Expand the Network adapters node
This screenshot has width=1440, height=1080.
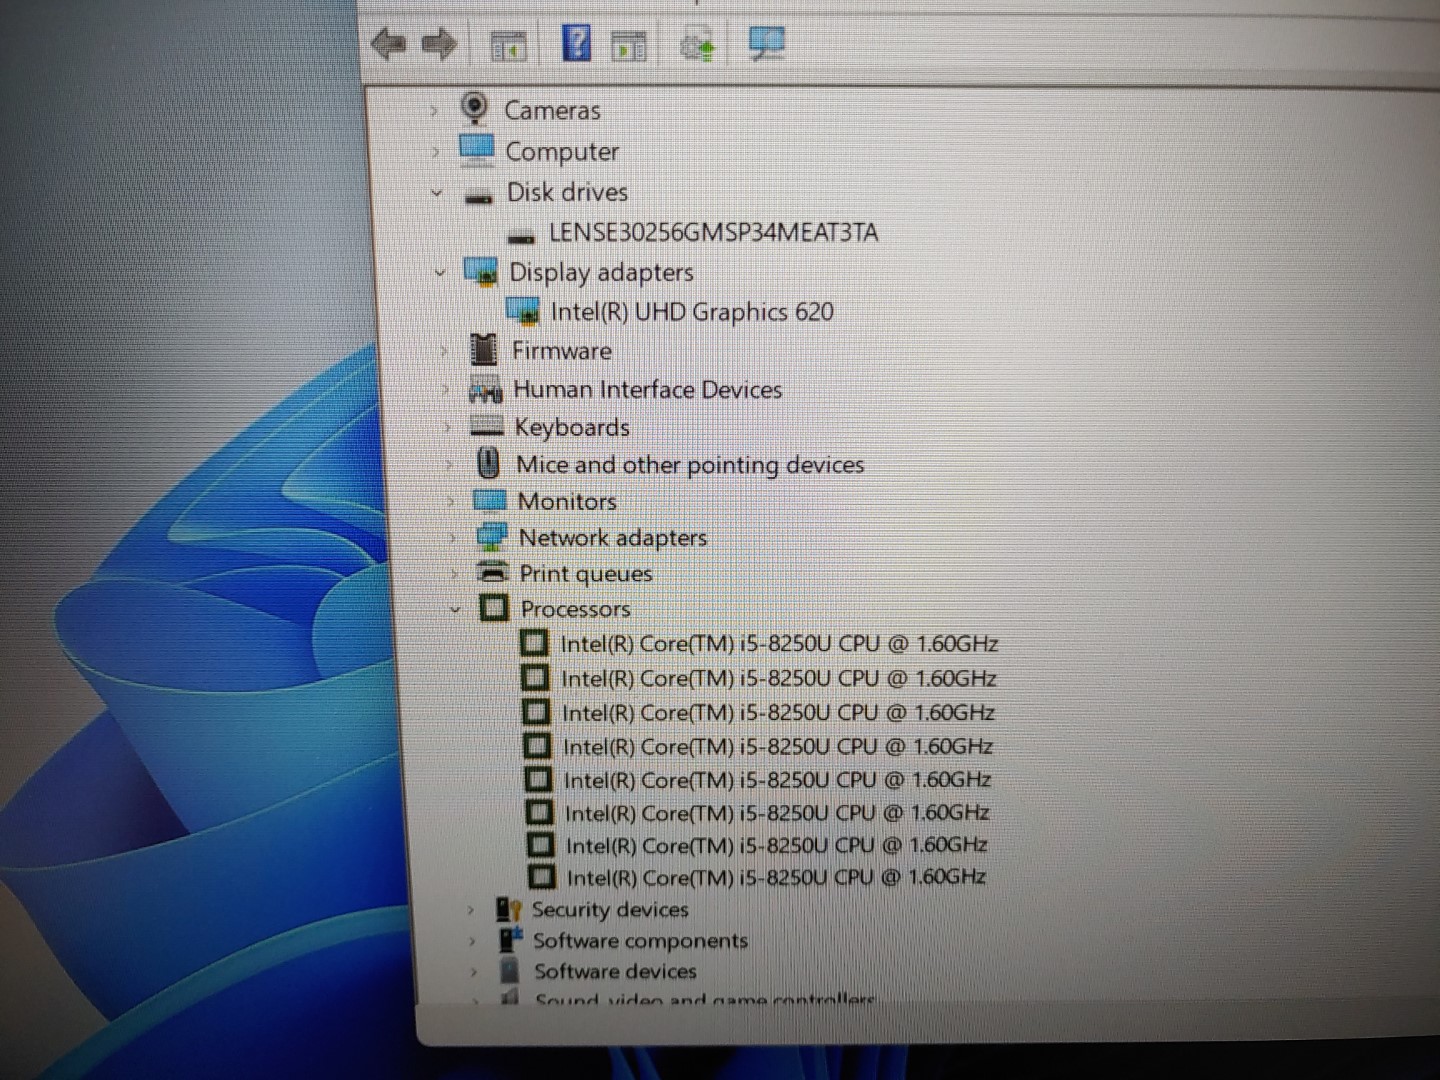point(453,538)
